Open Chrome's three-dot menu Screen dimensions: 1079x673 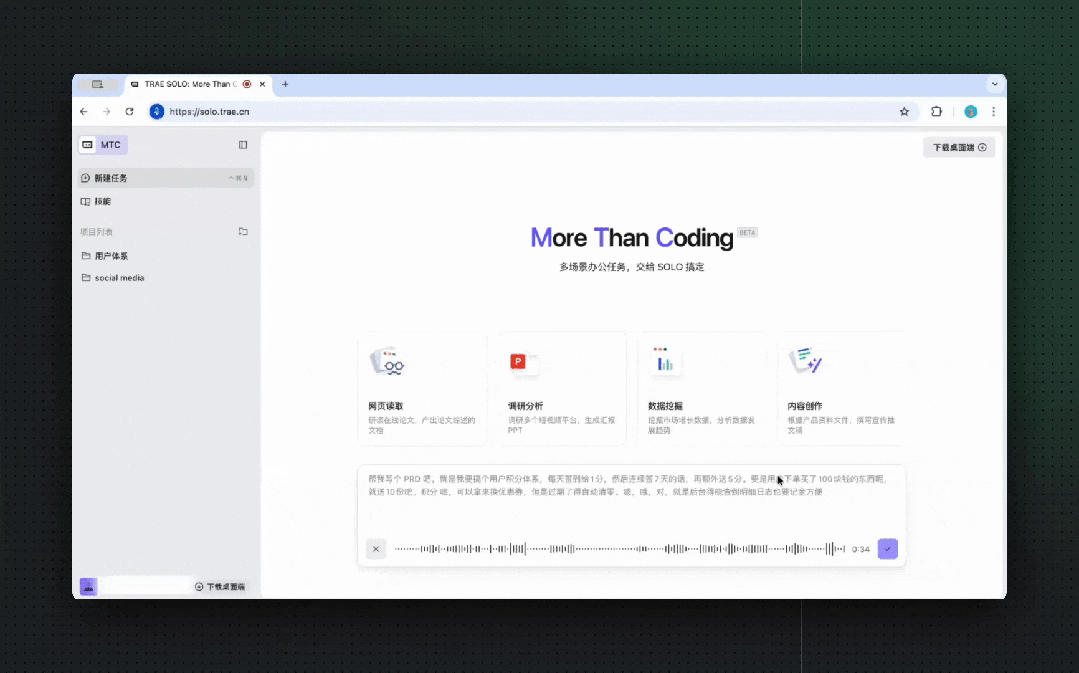click(x=993, y=112)
